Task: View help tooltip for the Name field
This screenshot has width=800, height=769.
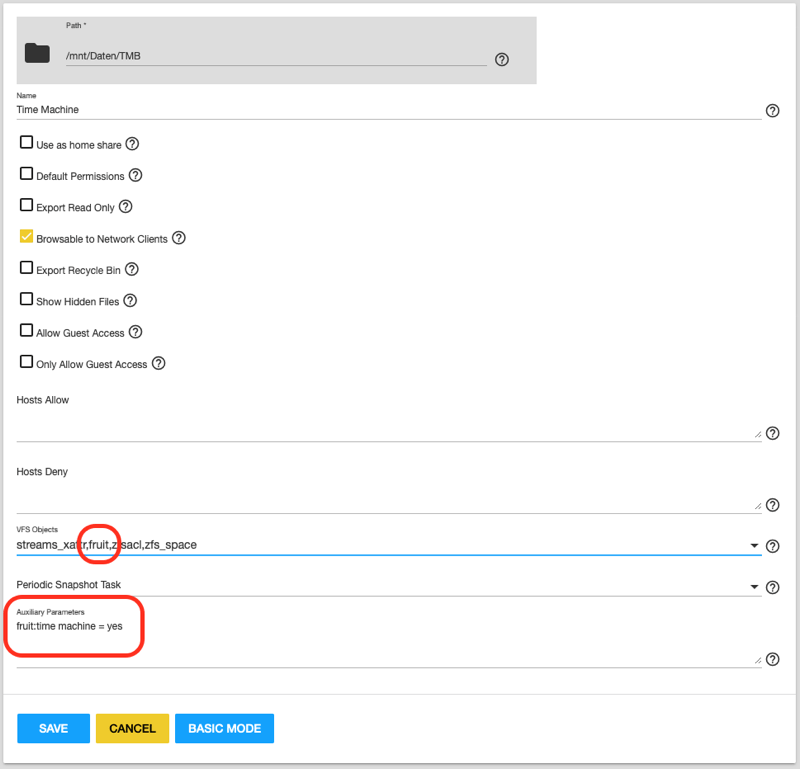Action: click(x=772, y=111)
